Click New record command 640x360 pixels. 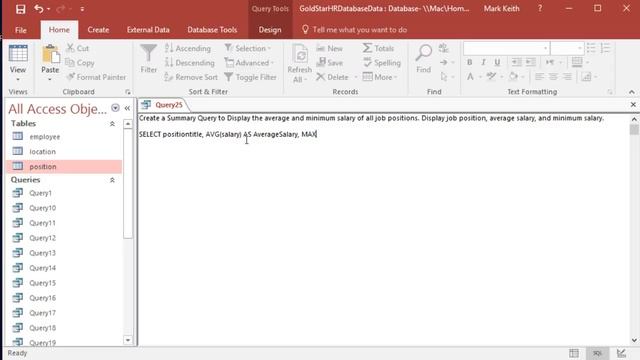click(330, 48)
